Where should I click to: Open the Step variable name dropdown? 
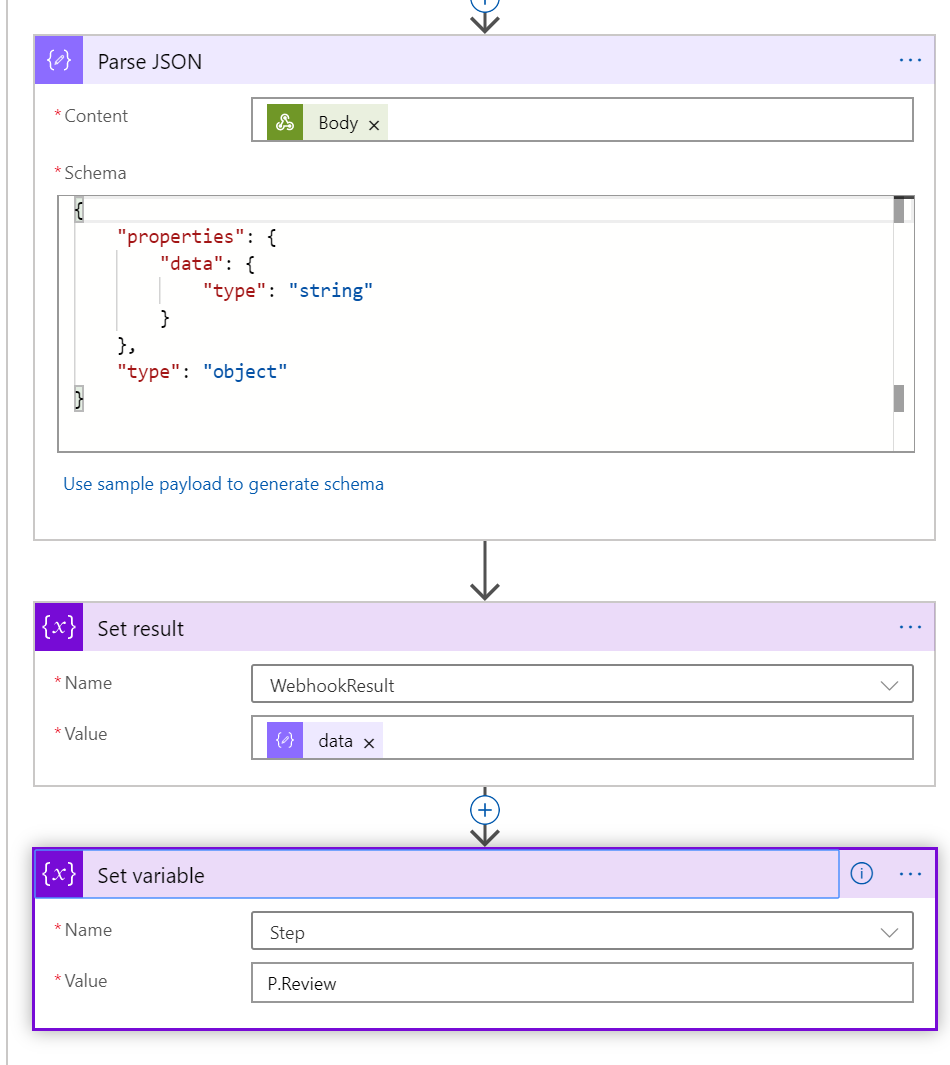[x=888, y=931]
